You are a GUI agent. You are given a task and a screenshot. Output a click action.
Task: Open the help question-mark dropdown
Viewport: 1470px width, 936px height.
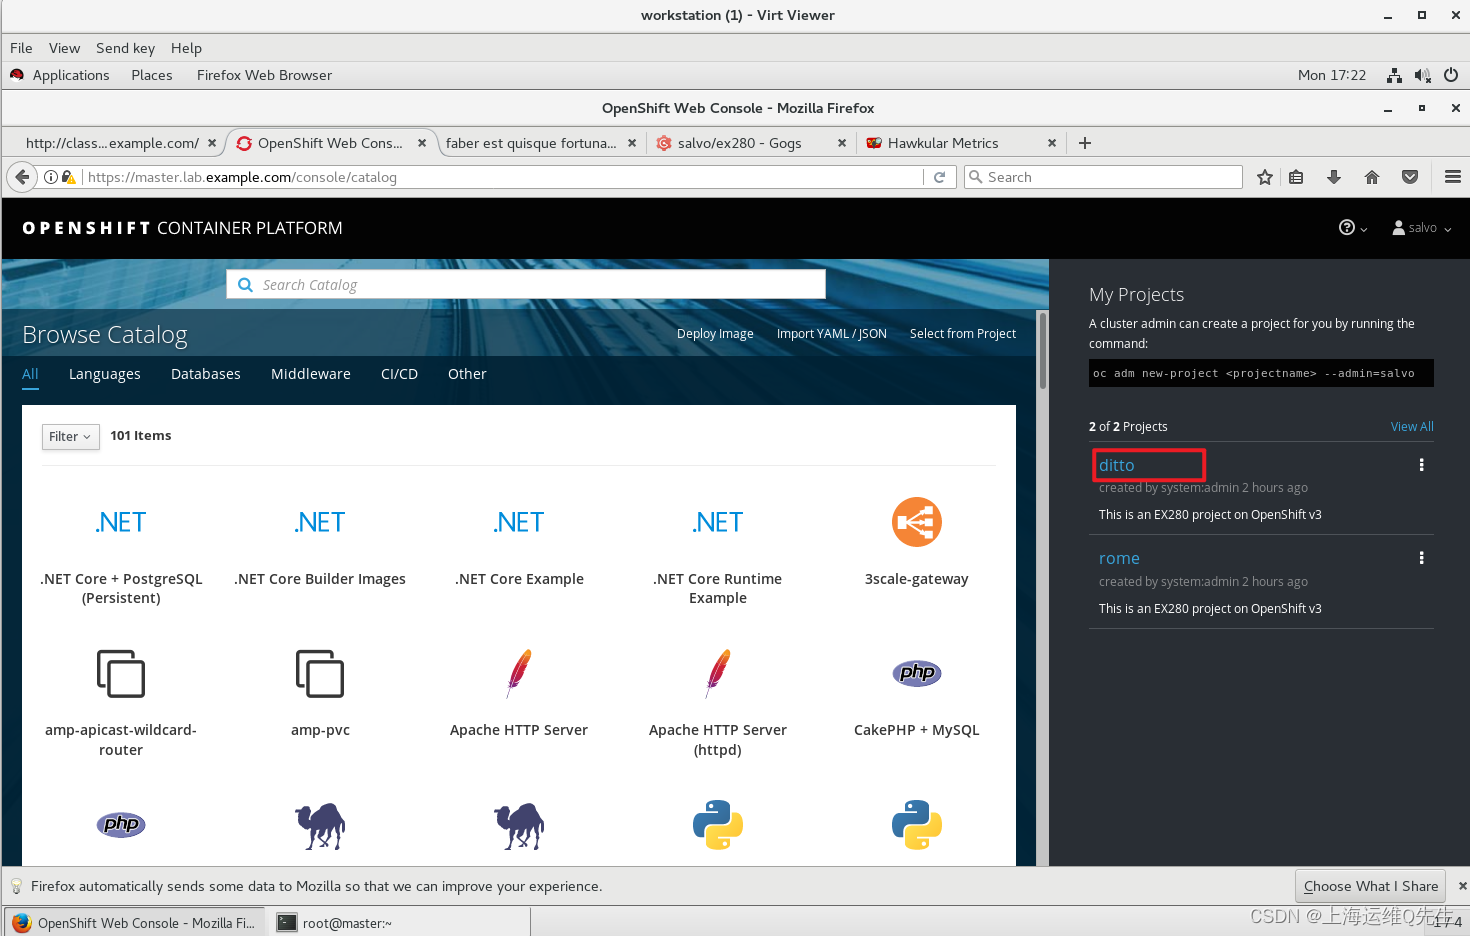click(x=1353, y=228)
